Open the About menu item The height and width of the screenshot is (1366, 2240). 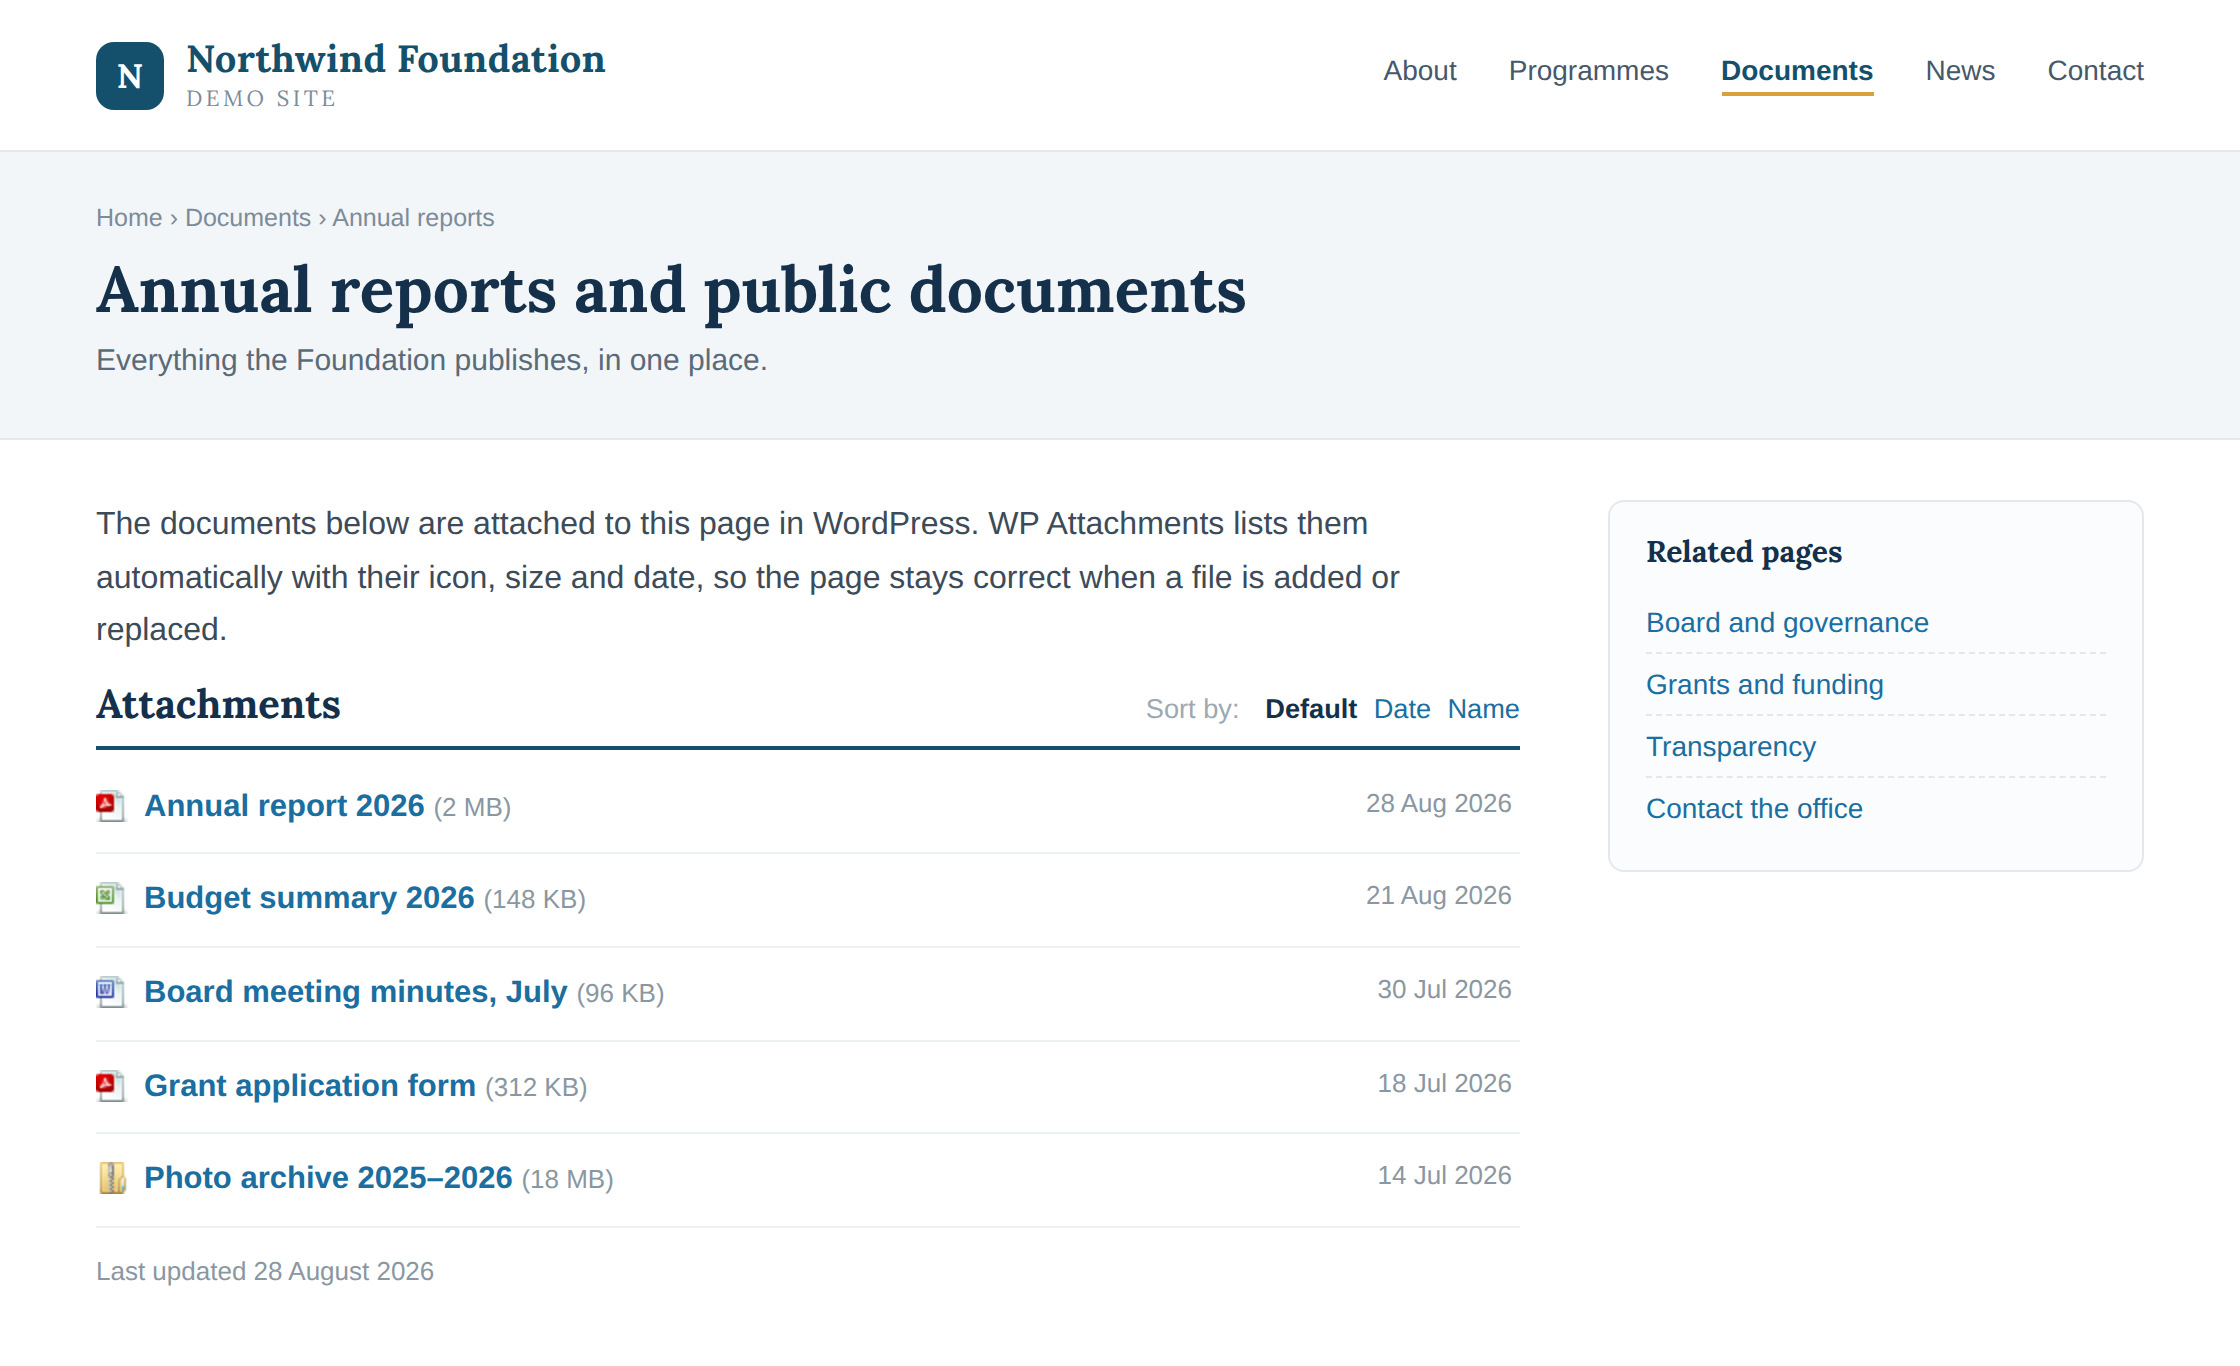tap(1420, 71)
